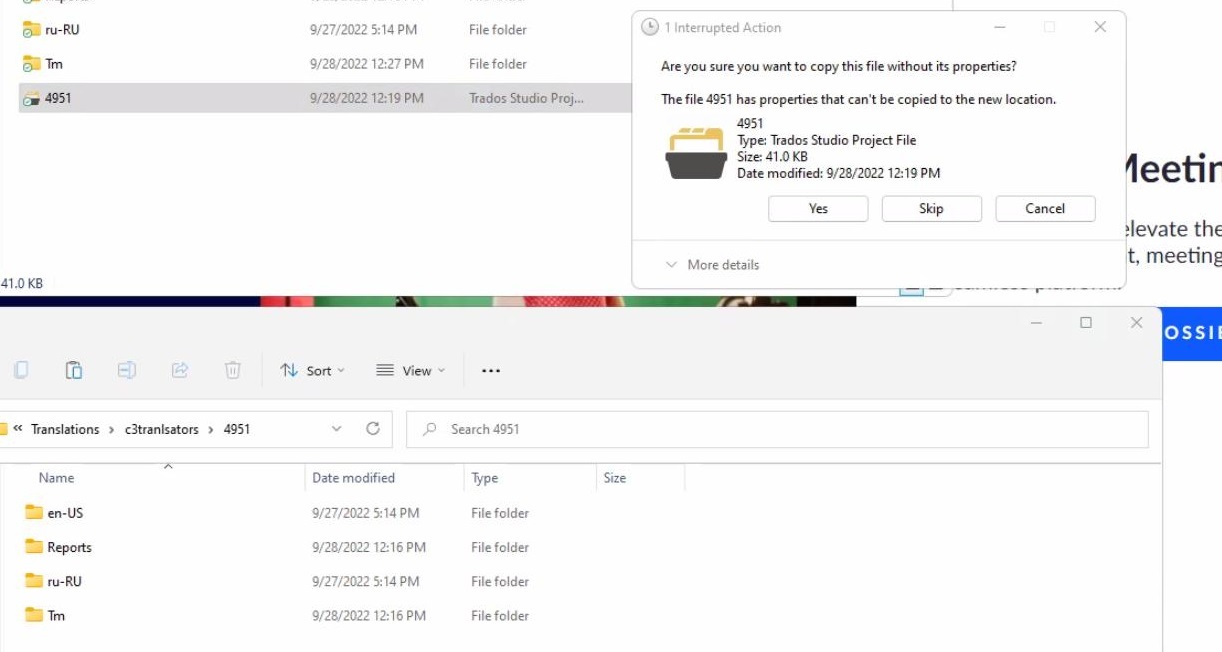Click en-US folder icon

pyautogui.click(x=34, y=513)
